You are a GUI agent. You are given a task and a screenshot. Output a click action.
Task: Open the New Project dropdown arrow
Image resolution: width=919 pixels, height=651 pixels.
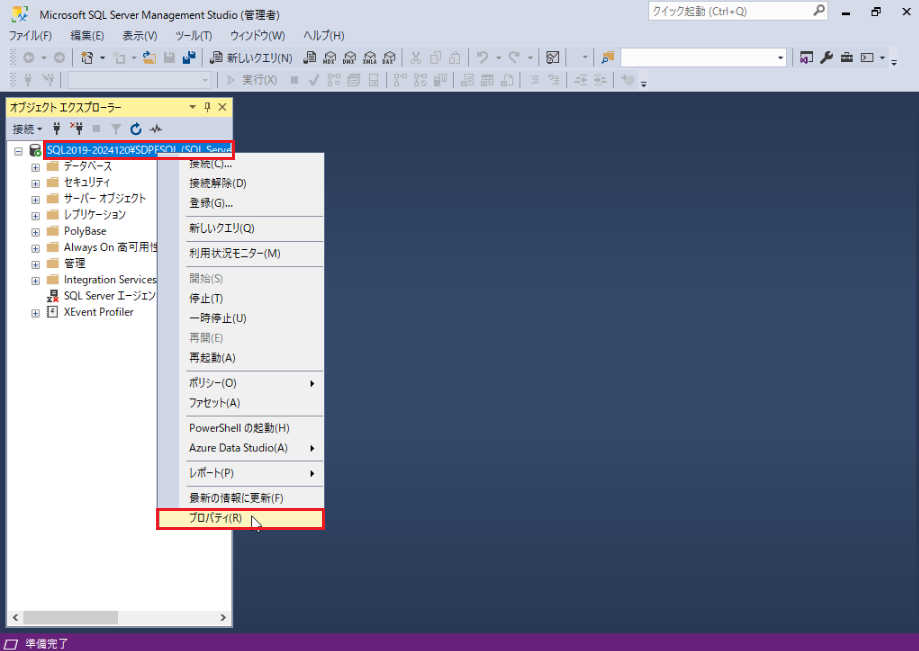click(102, 57)
